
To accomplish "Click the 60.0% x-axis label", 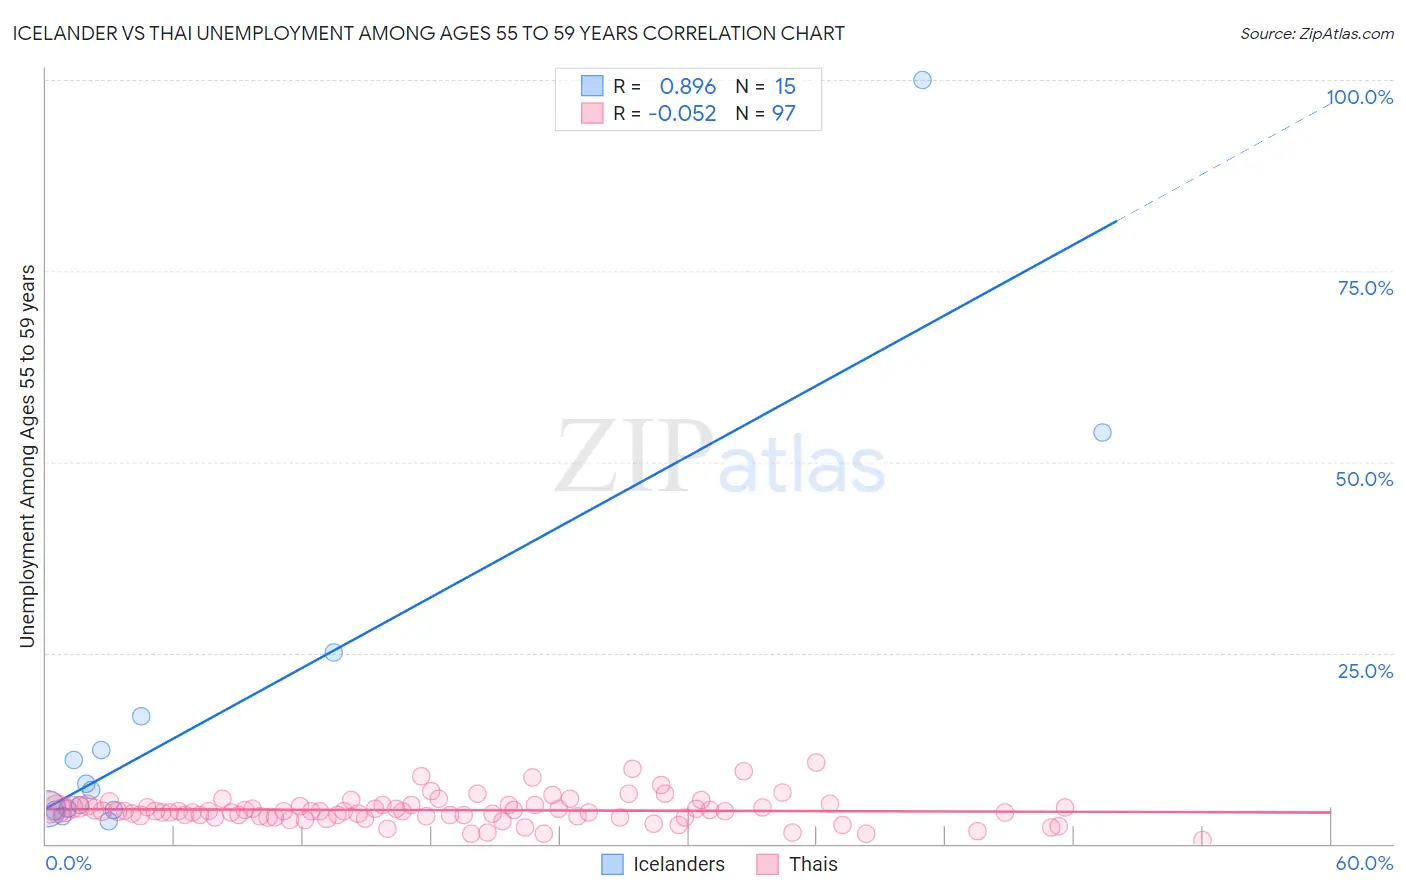I will click(1364, 863).
